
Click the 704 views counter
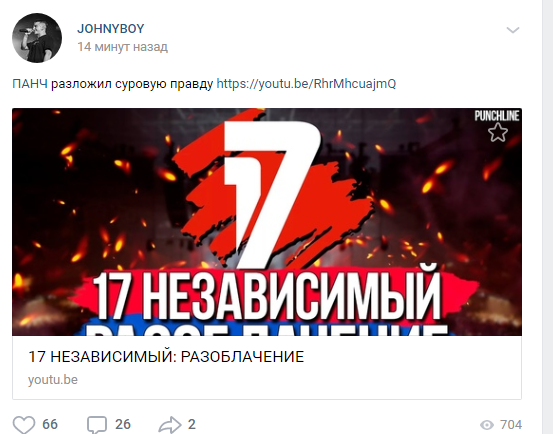(511, 424)
